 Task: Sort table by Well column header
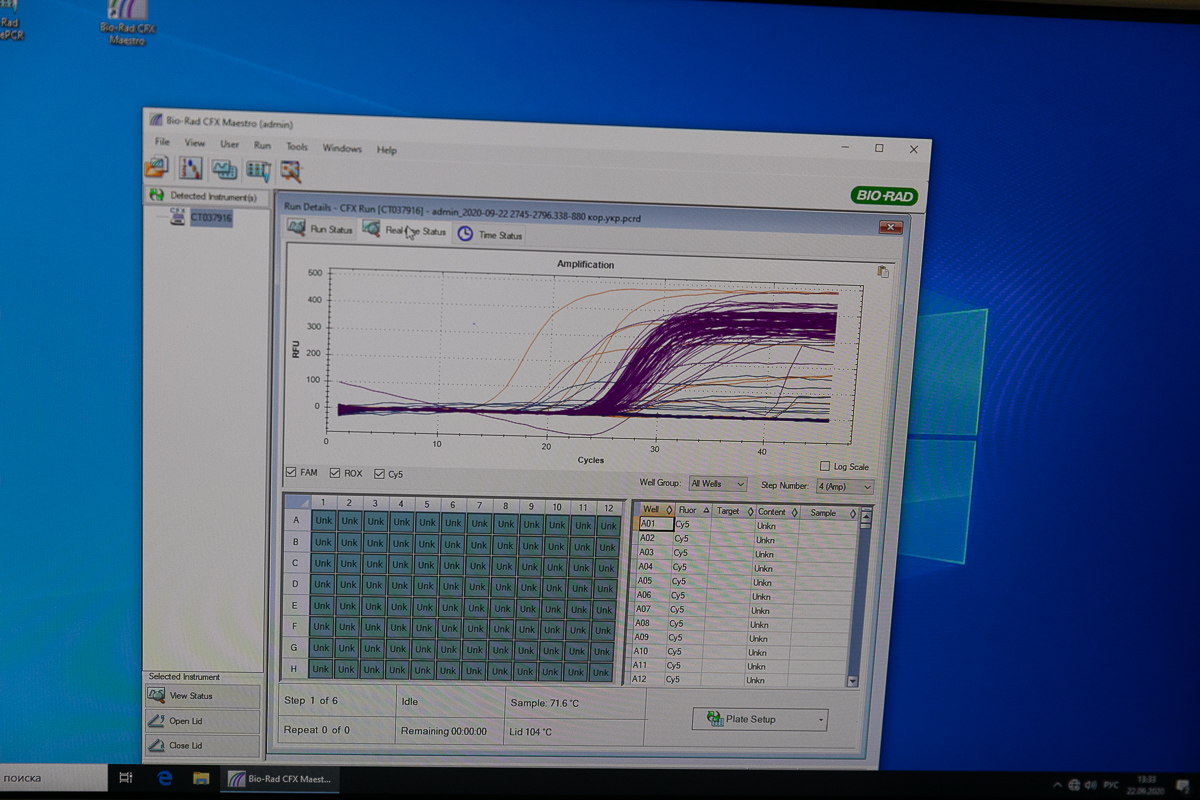[x=657, y=510]
